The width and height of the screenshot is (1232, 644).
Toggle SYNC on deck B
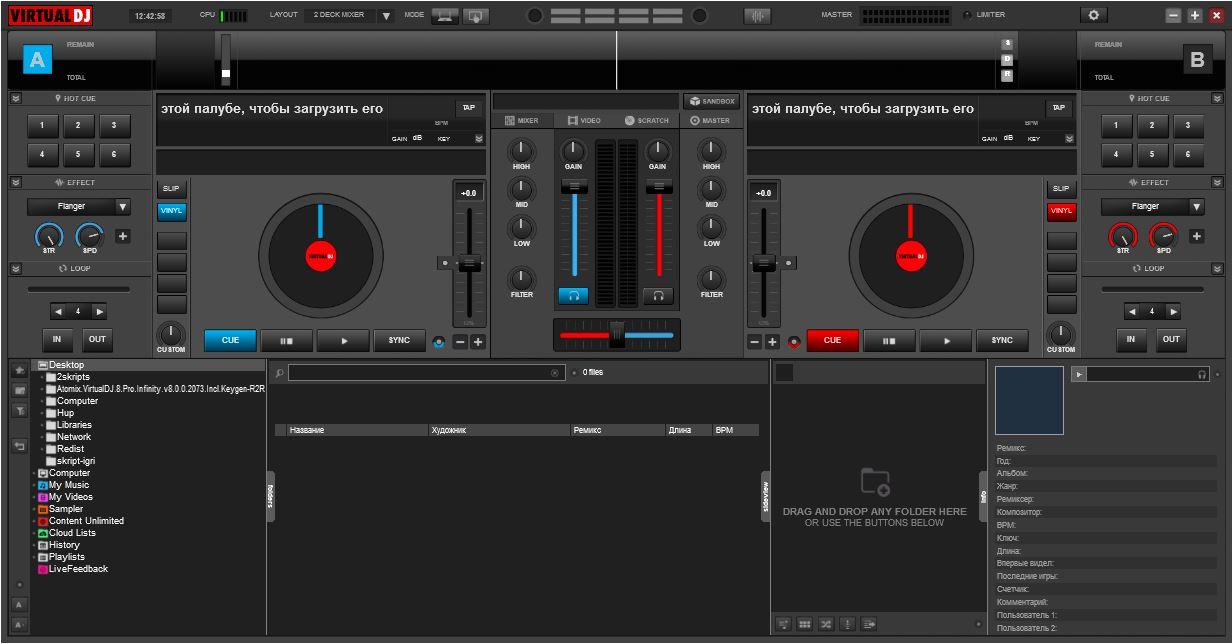click(x=1002, y=340)
